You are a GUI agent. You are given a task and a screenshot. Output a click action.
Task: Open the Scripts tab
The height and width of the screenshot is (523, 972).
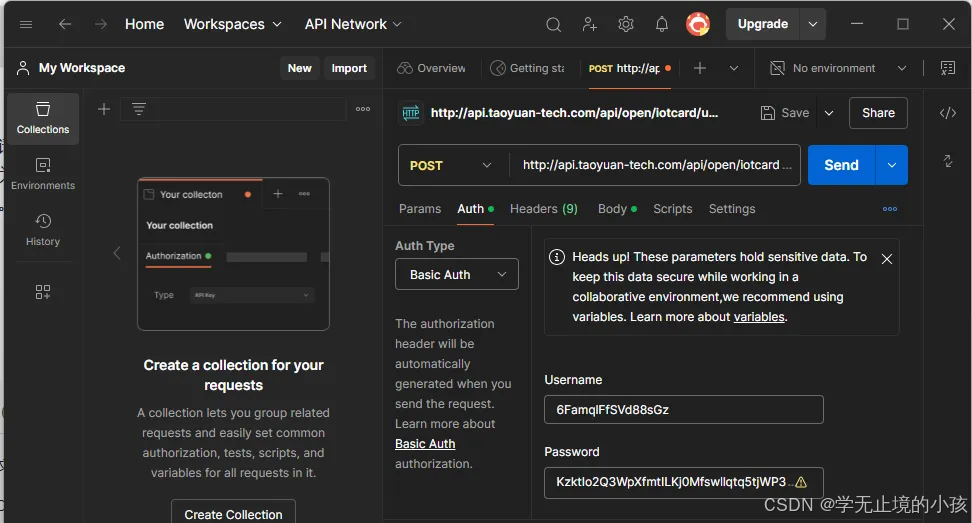click(673, 209)
